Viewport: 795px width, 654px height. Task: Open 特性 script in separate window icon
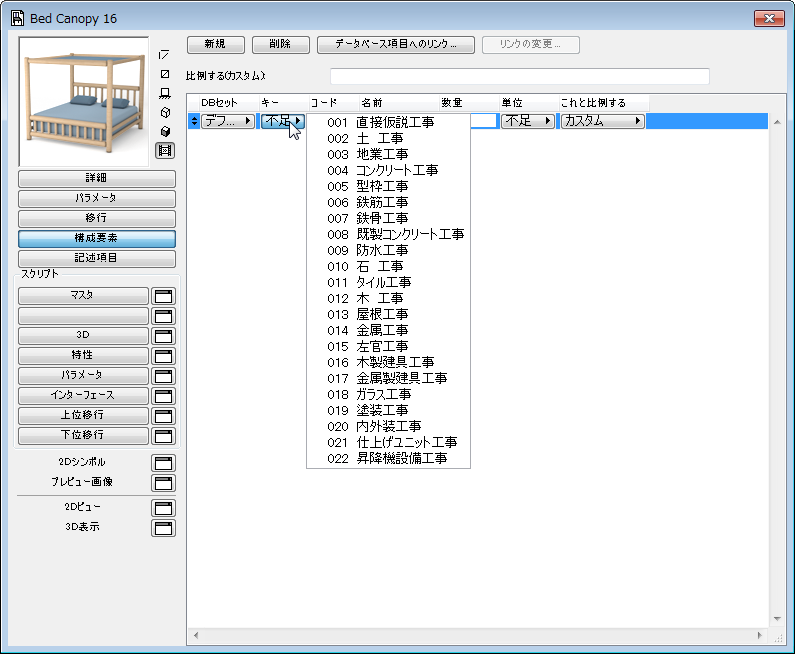(x=163, y=356)
